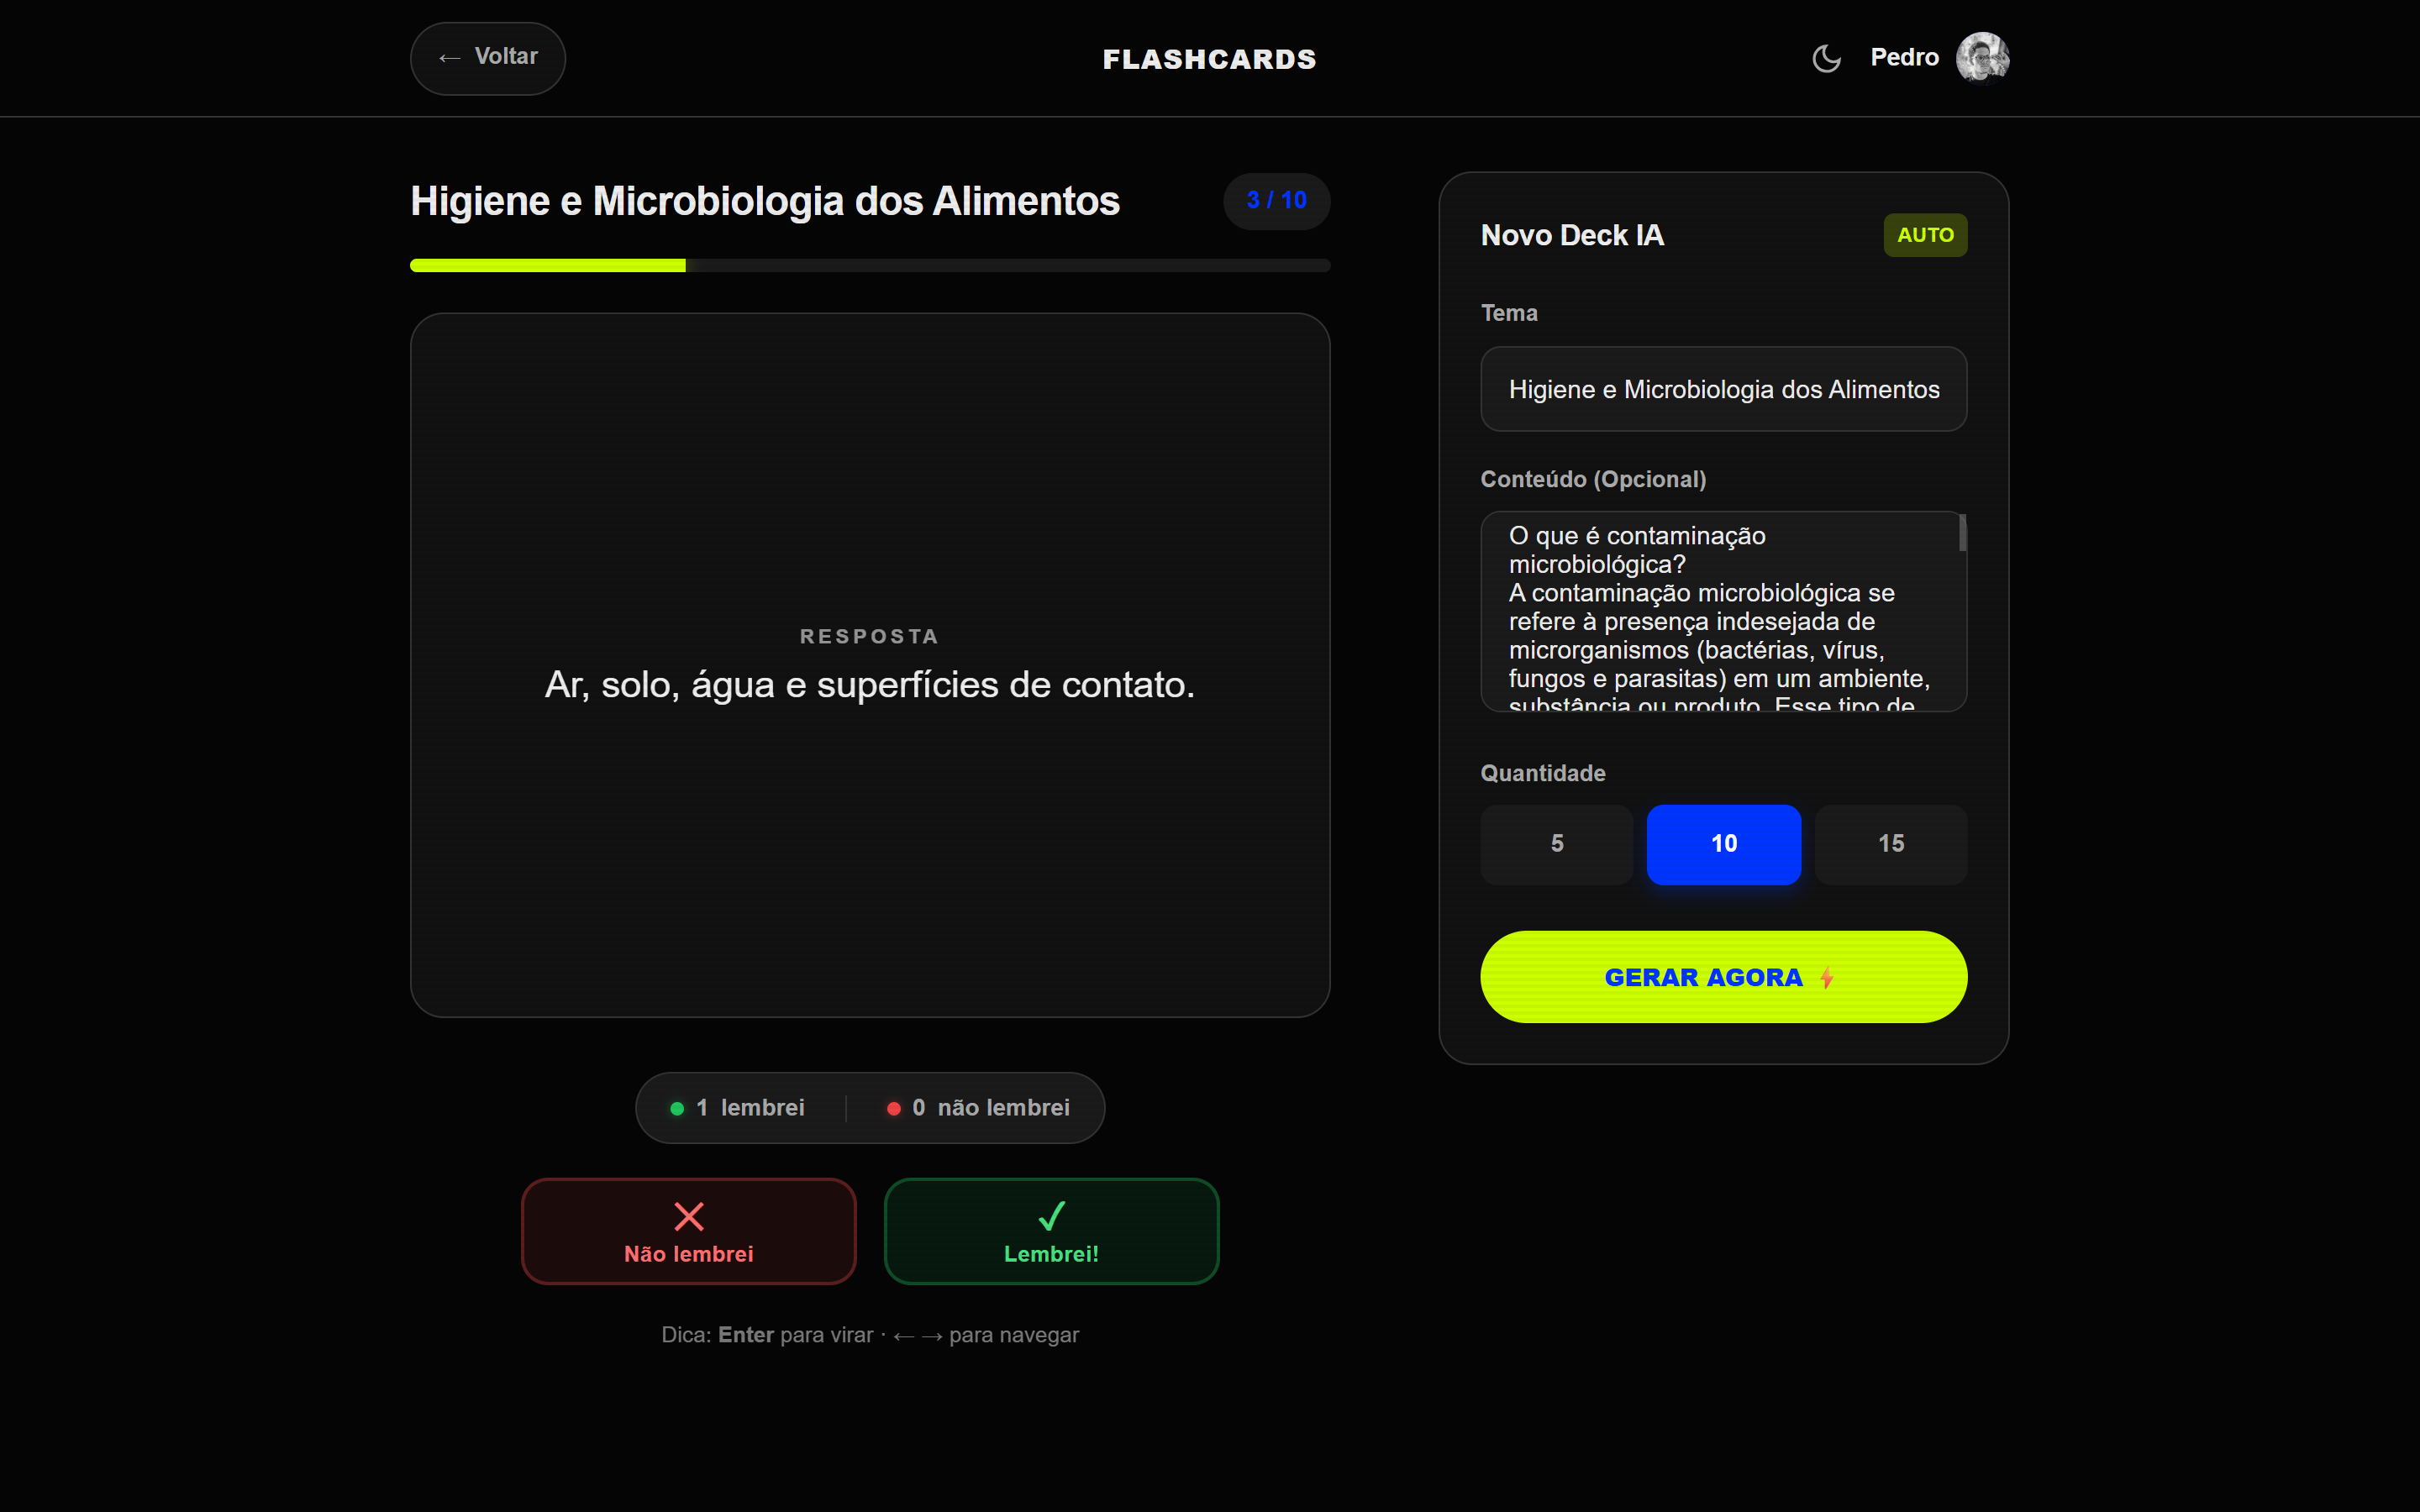The image size is (2420, 1512).
Task: Click the FLASHCARDS header title
Action: (x=1209, y=59)
